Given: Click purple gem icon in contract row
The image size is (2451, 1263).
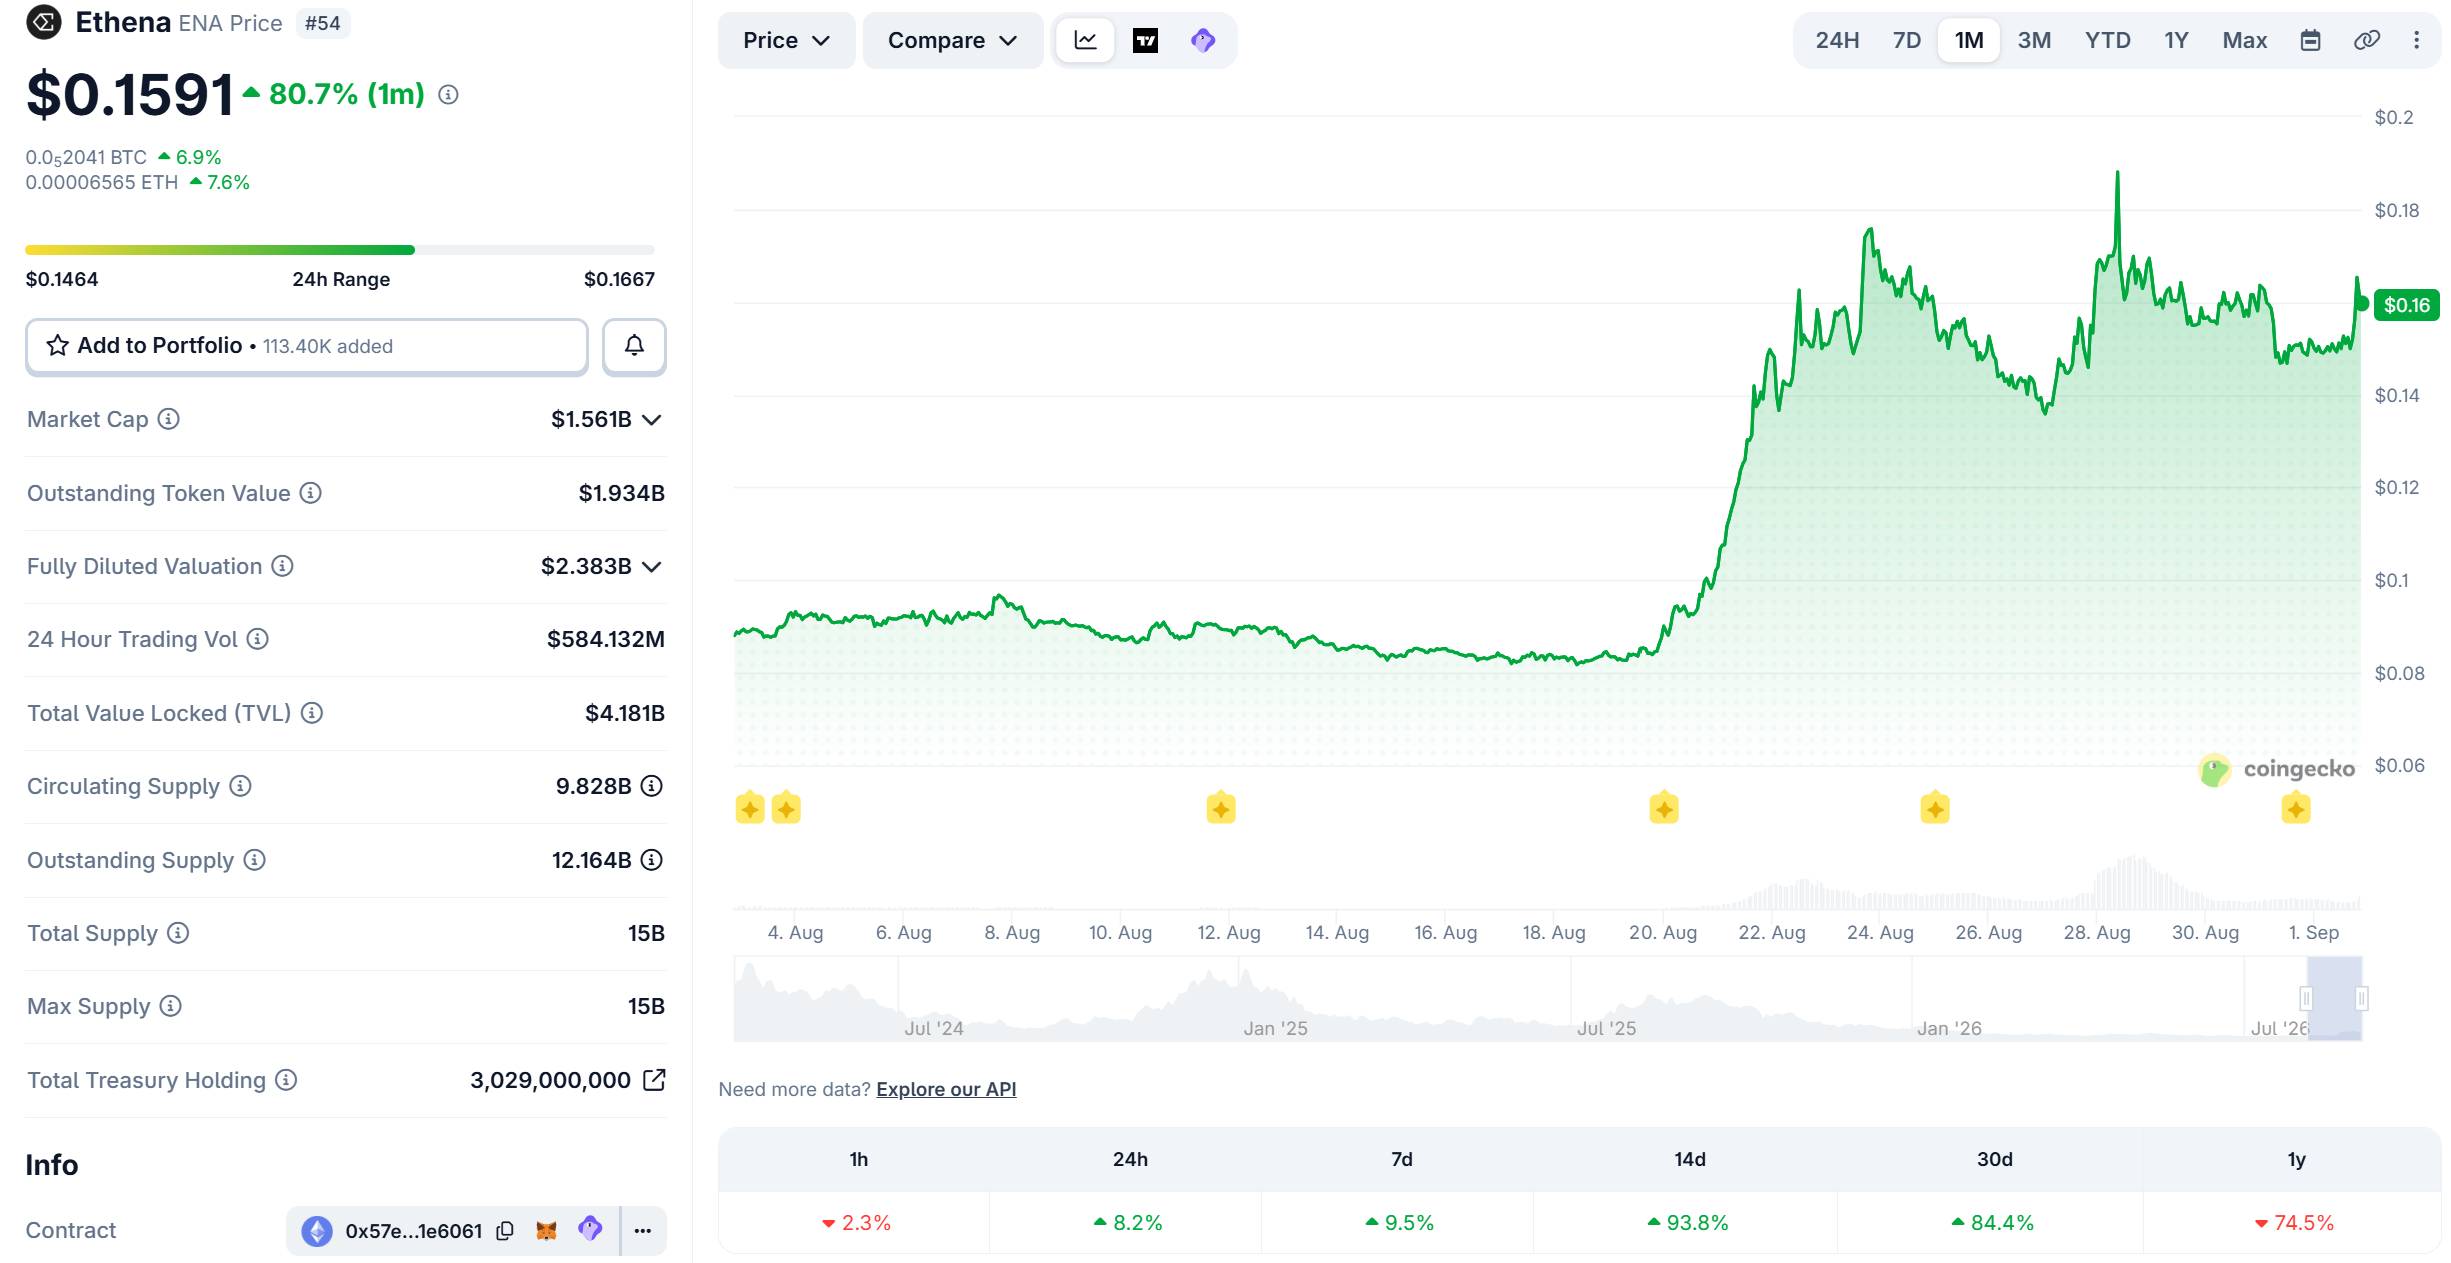Looking at the screenshot, I should [590, 1229].
